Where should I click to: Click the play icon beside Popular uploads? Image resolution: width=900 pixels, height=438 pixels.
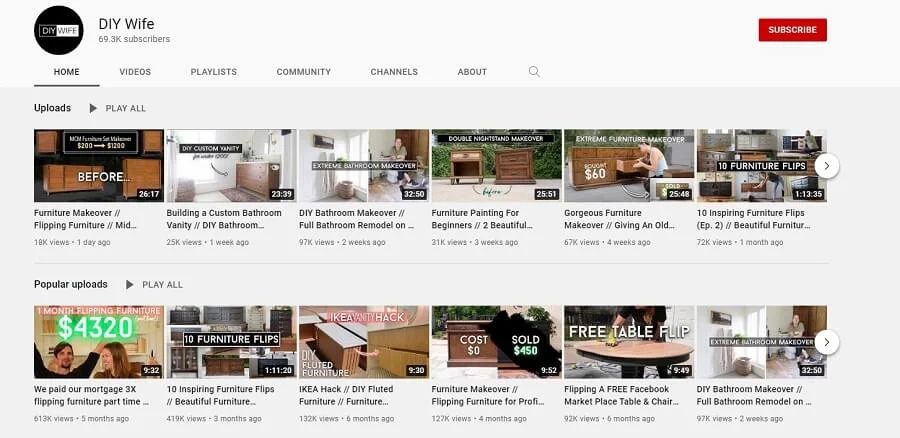click(129, 285)
